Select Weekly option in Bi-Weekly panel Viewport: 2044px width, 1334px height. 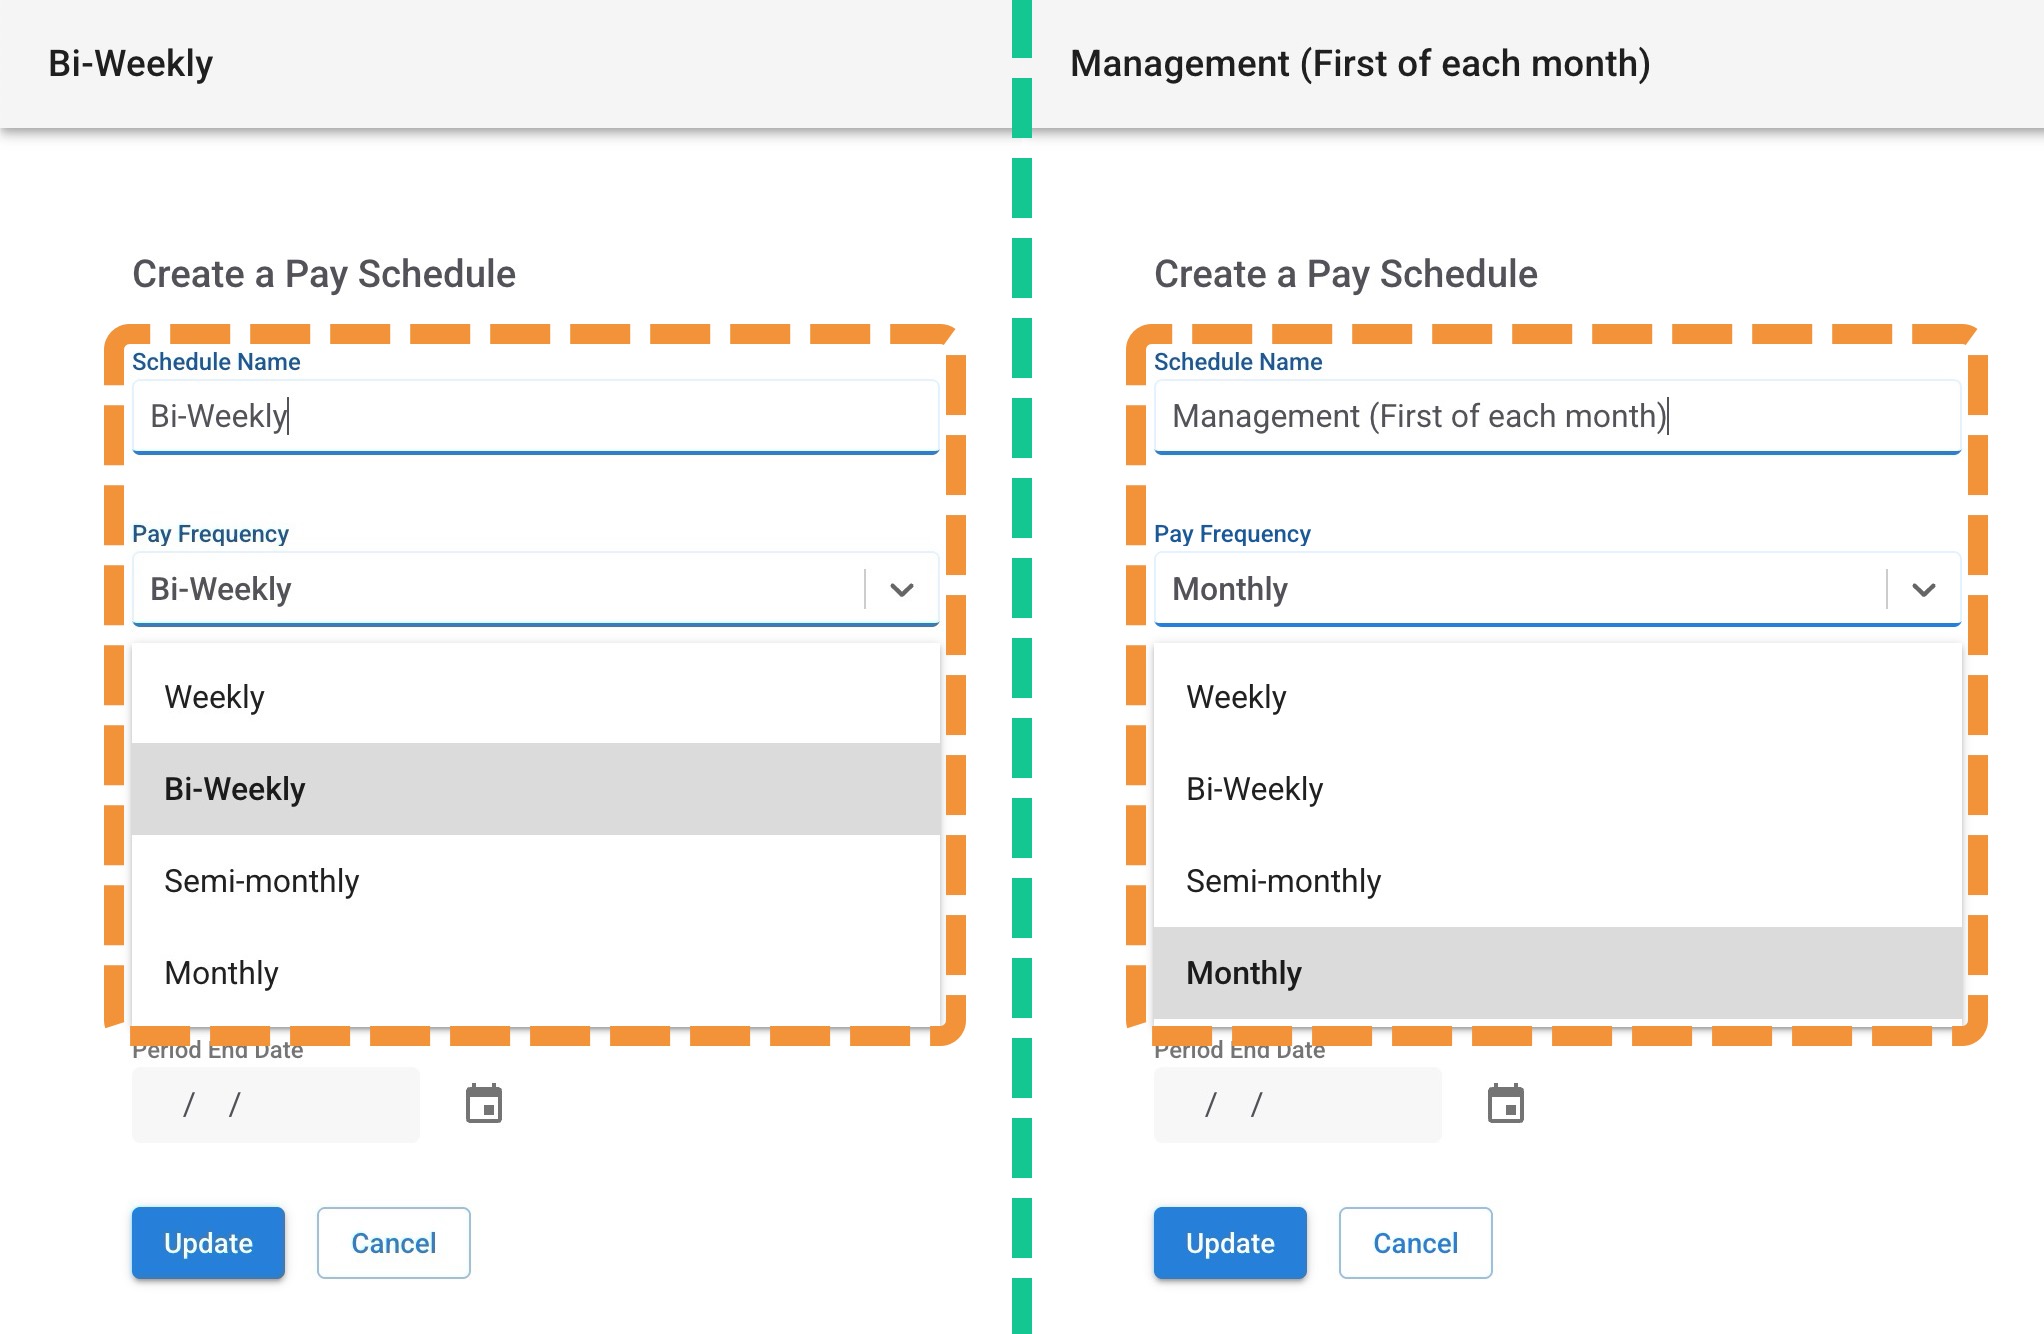(535, 697)
